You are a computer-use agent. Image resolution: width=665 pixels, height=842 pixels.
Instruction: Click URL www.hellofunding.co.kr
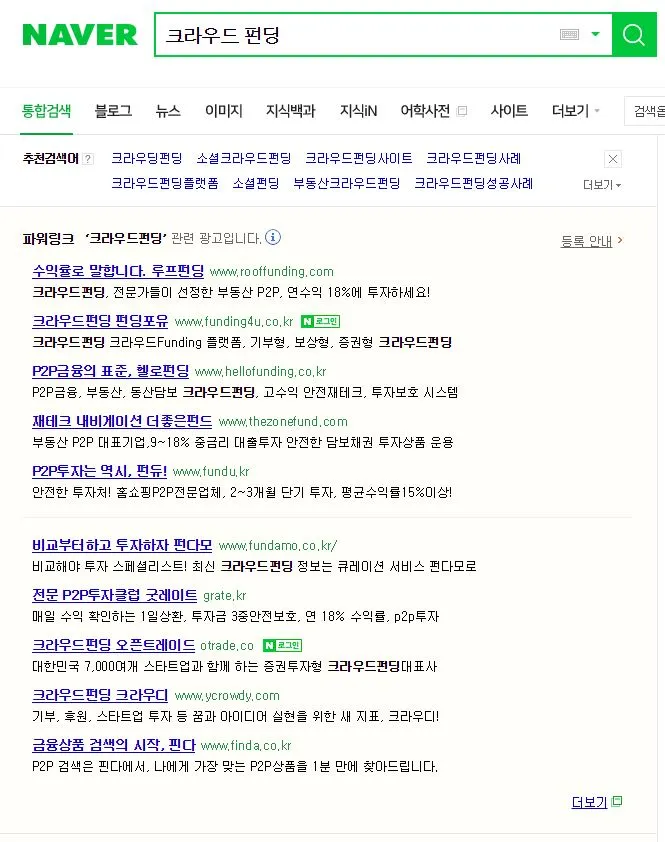[261, 372]
